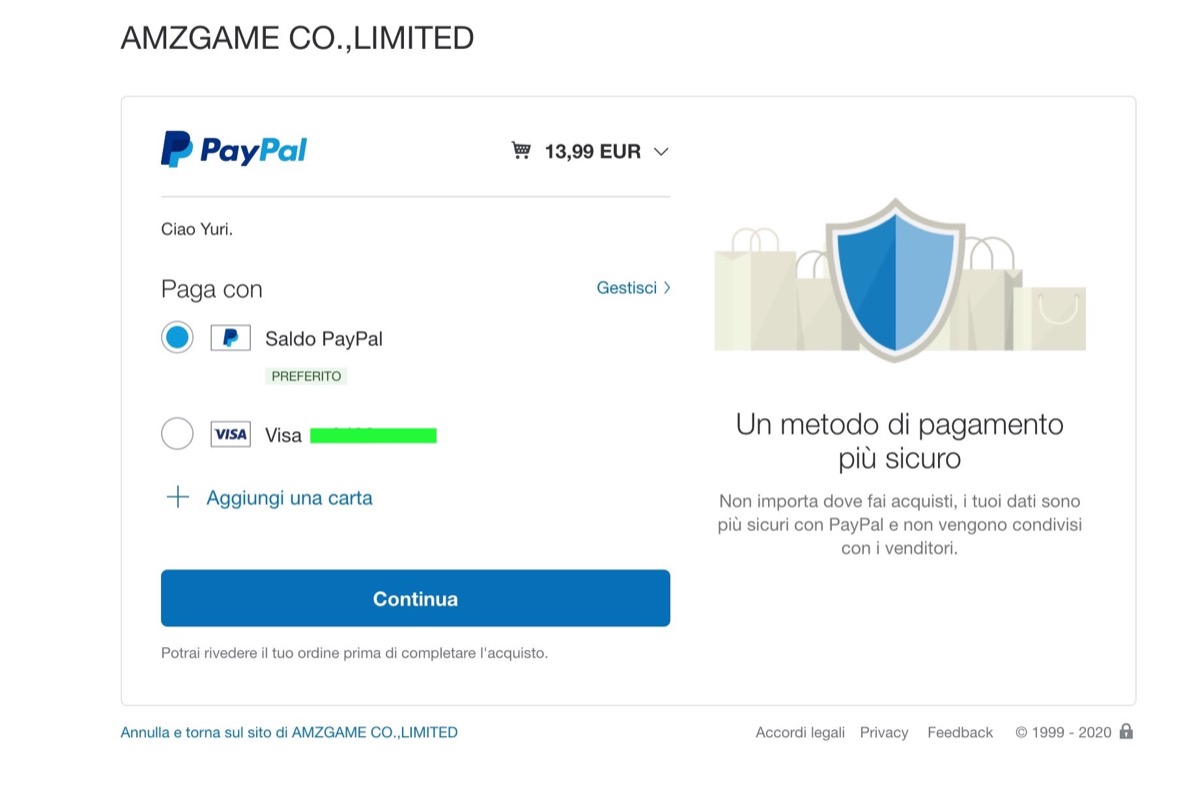The image size is (1200, 811).
Task: Select Saldo PayPal radio button
Action: click(177, 338)
